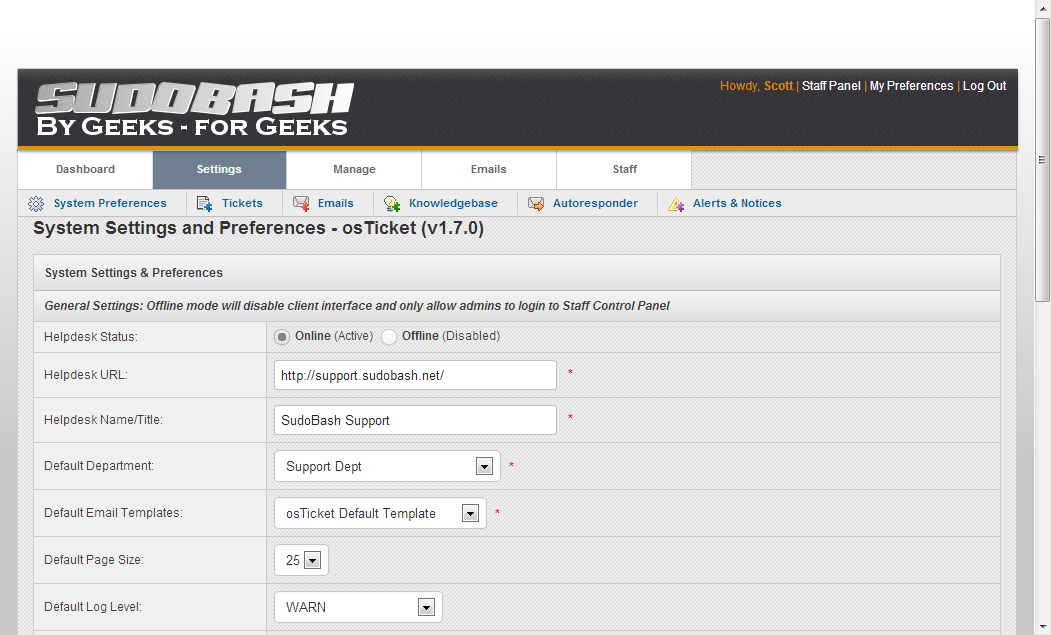Click the System Preferences gear icon
This screenshot has width=1051, height=635.
36,204
